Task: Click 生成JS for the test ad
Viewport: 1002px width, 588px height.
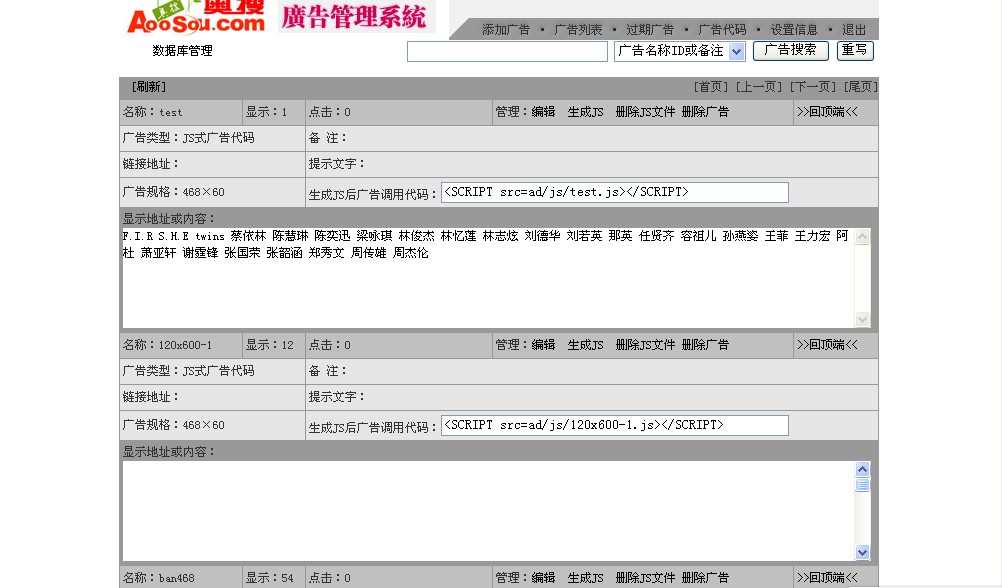Action: (585, 112)
